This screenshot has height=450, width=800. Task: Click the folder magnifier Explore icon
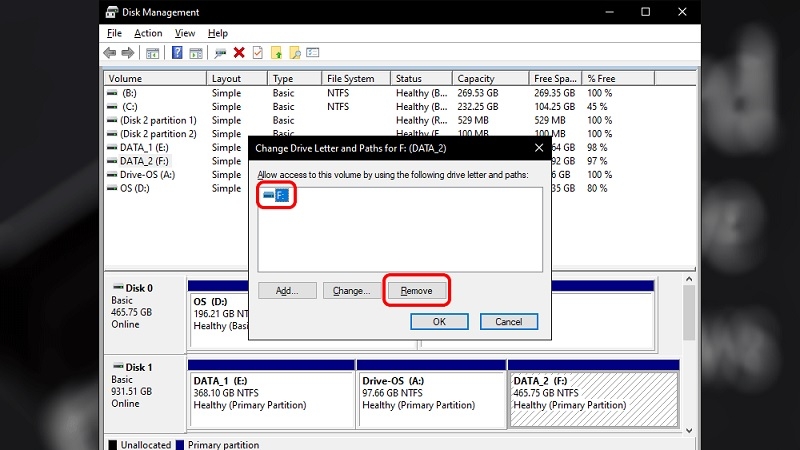[295, 53]
